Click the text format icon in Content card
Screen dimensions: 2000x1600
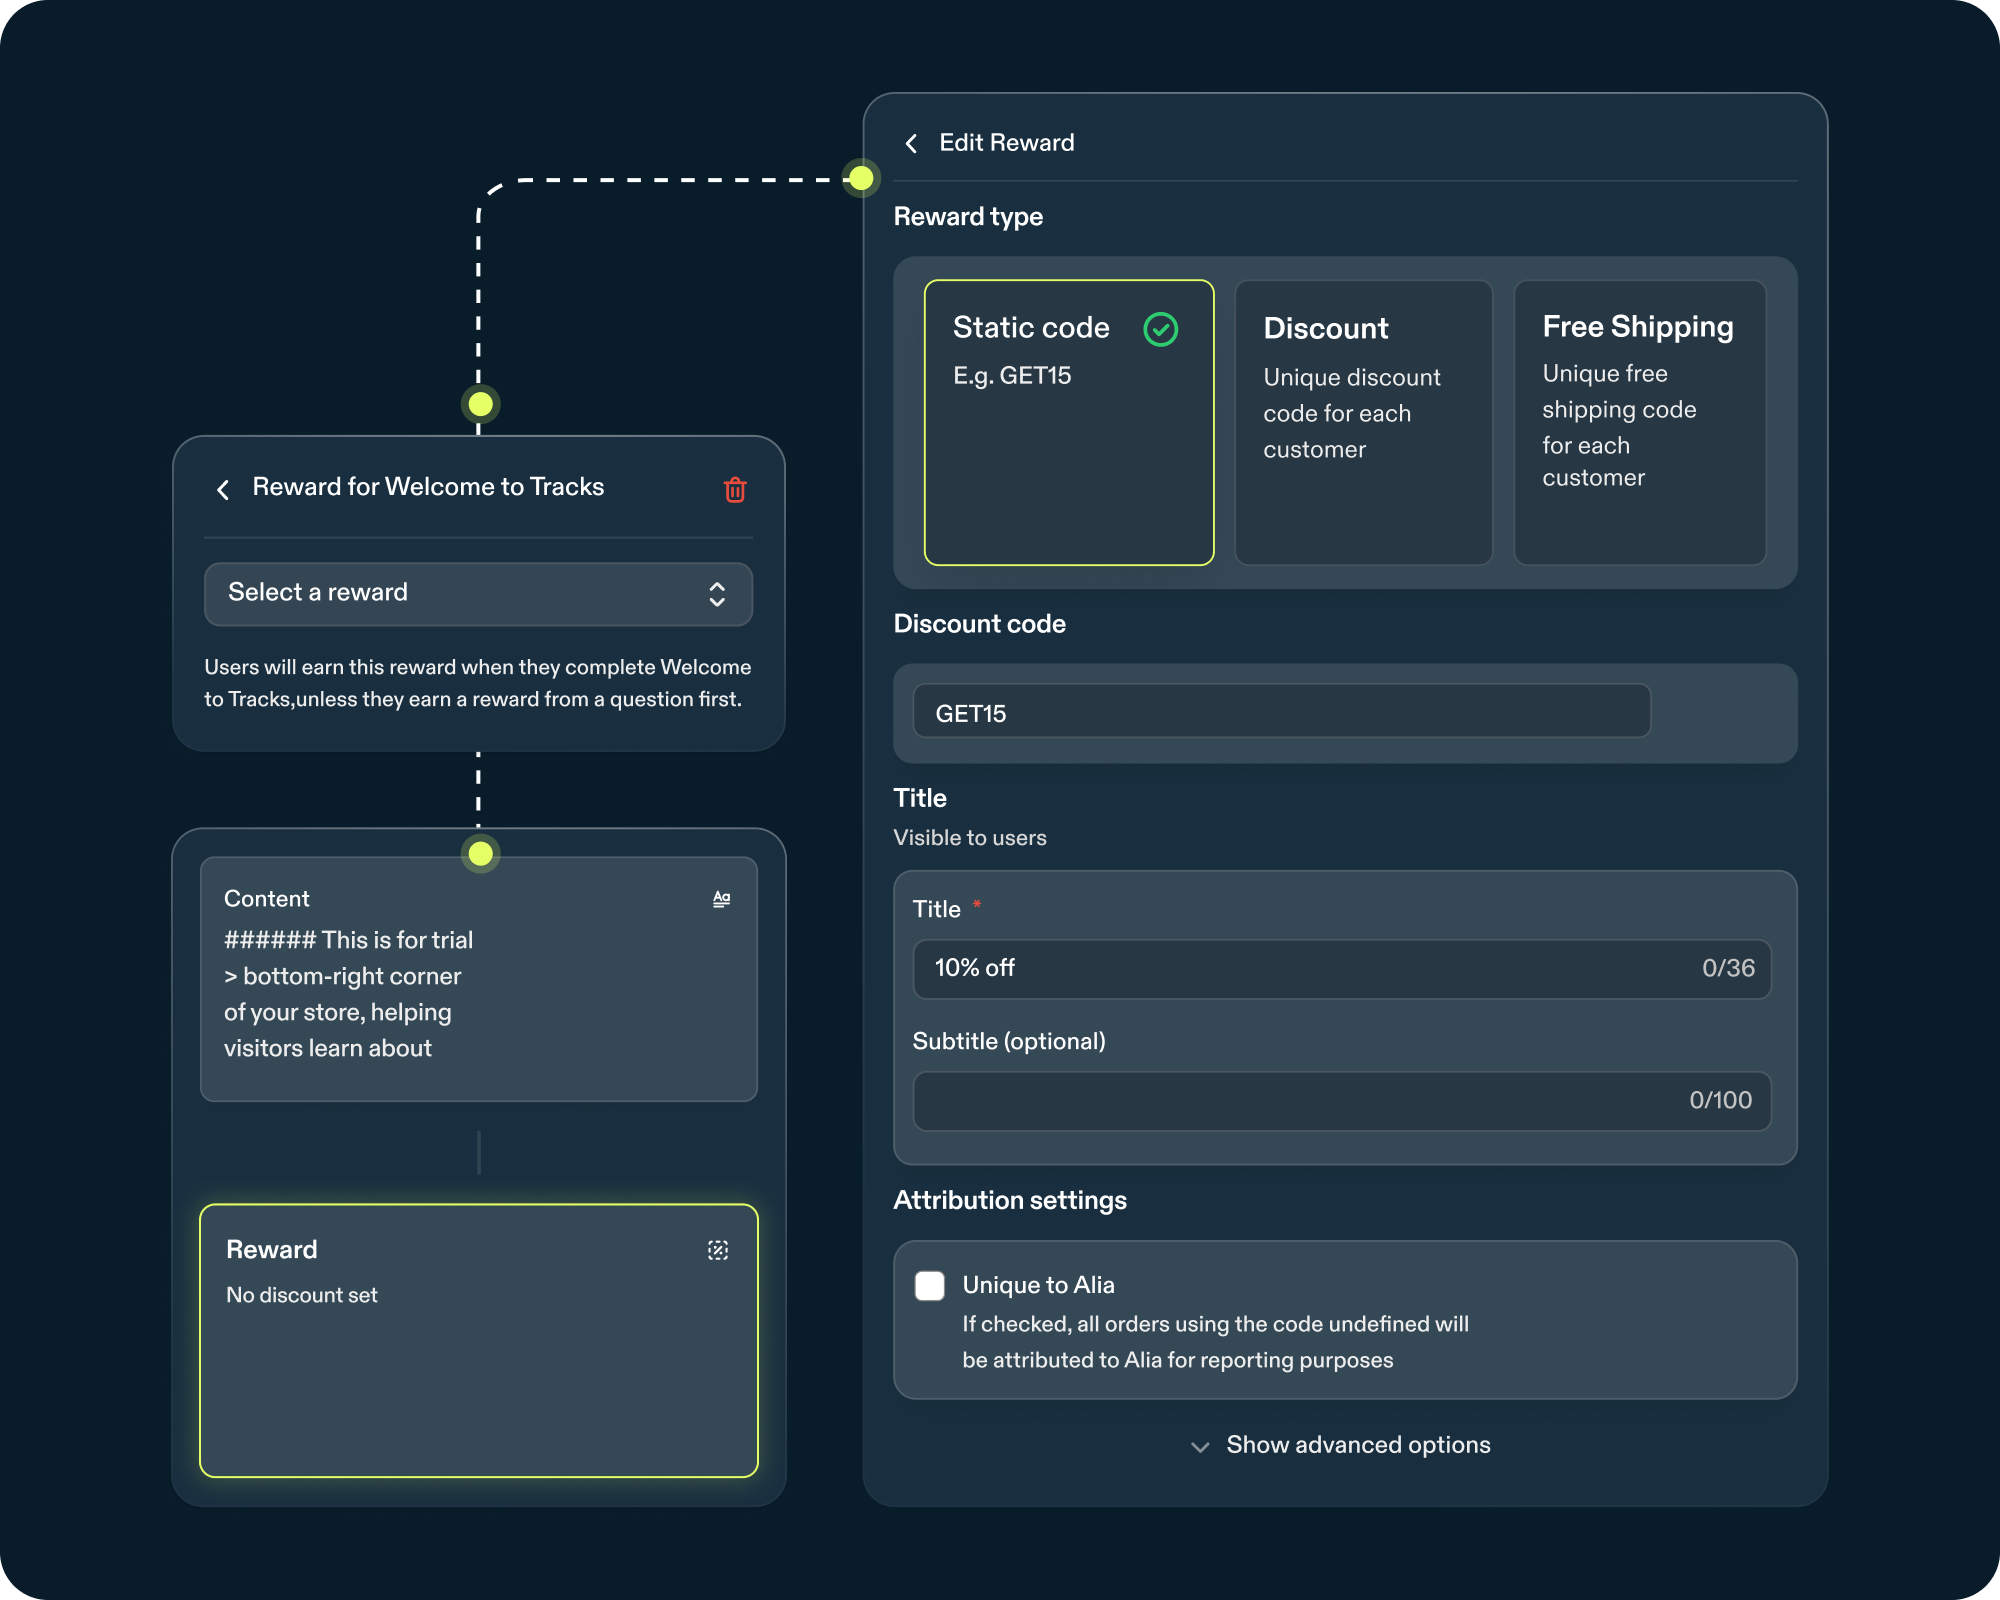721,899
